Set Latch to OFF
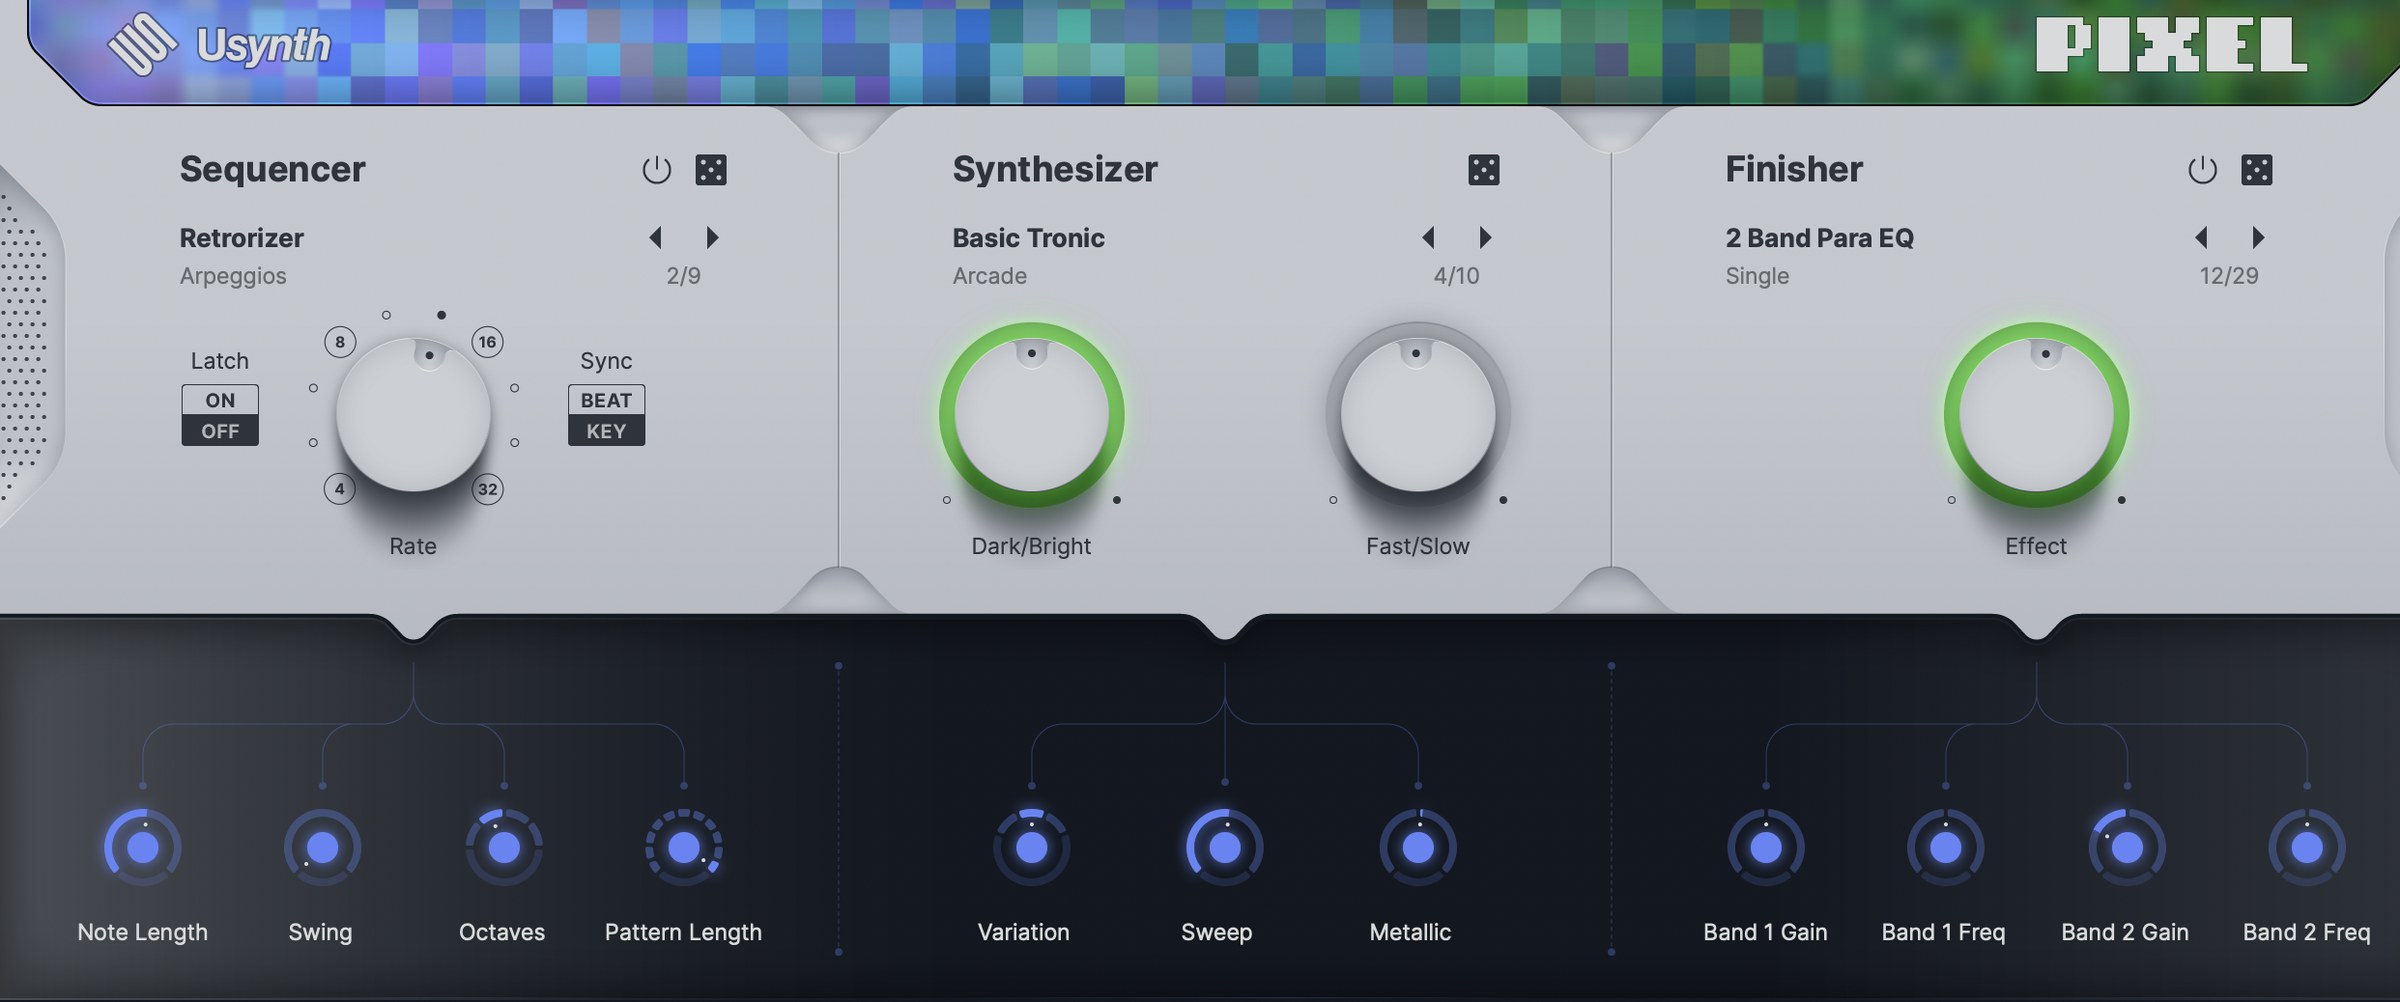2400x1002 pixels. [220, 431]
